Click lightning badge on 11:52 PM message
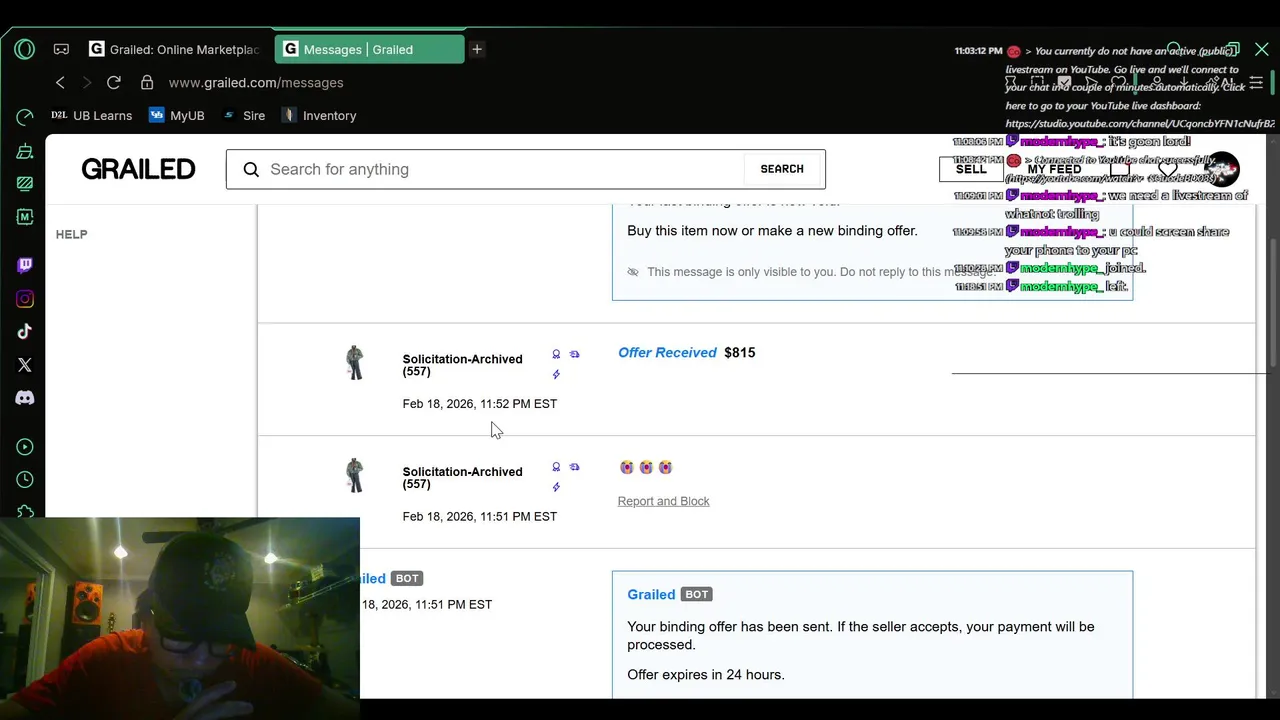 pyautogui.click(x=556, y=374)
